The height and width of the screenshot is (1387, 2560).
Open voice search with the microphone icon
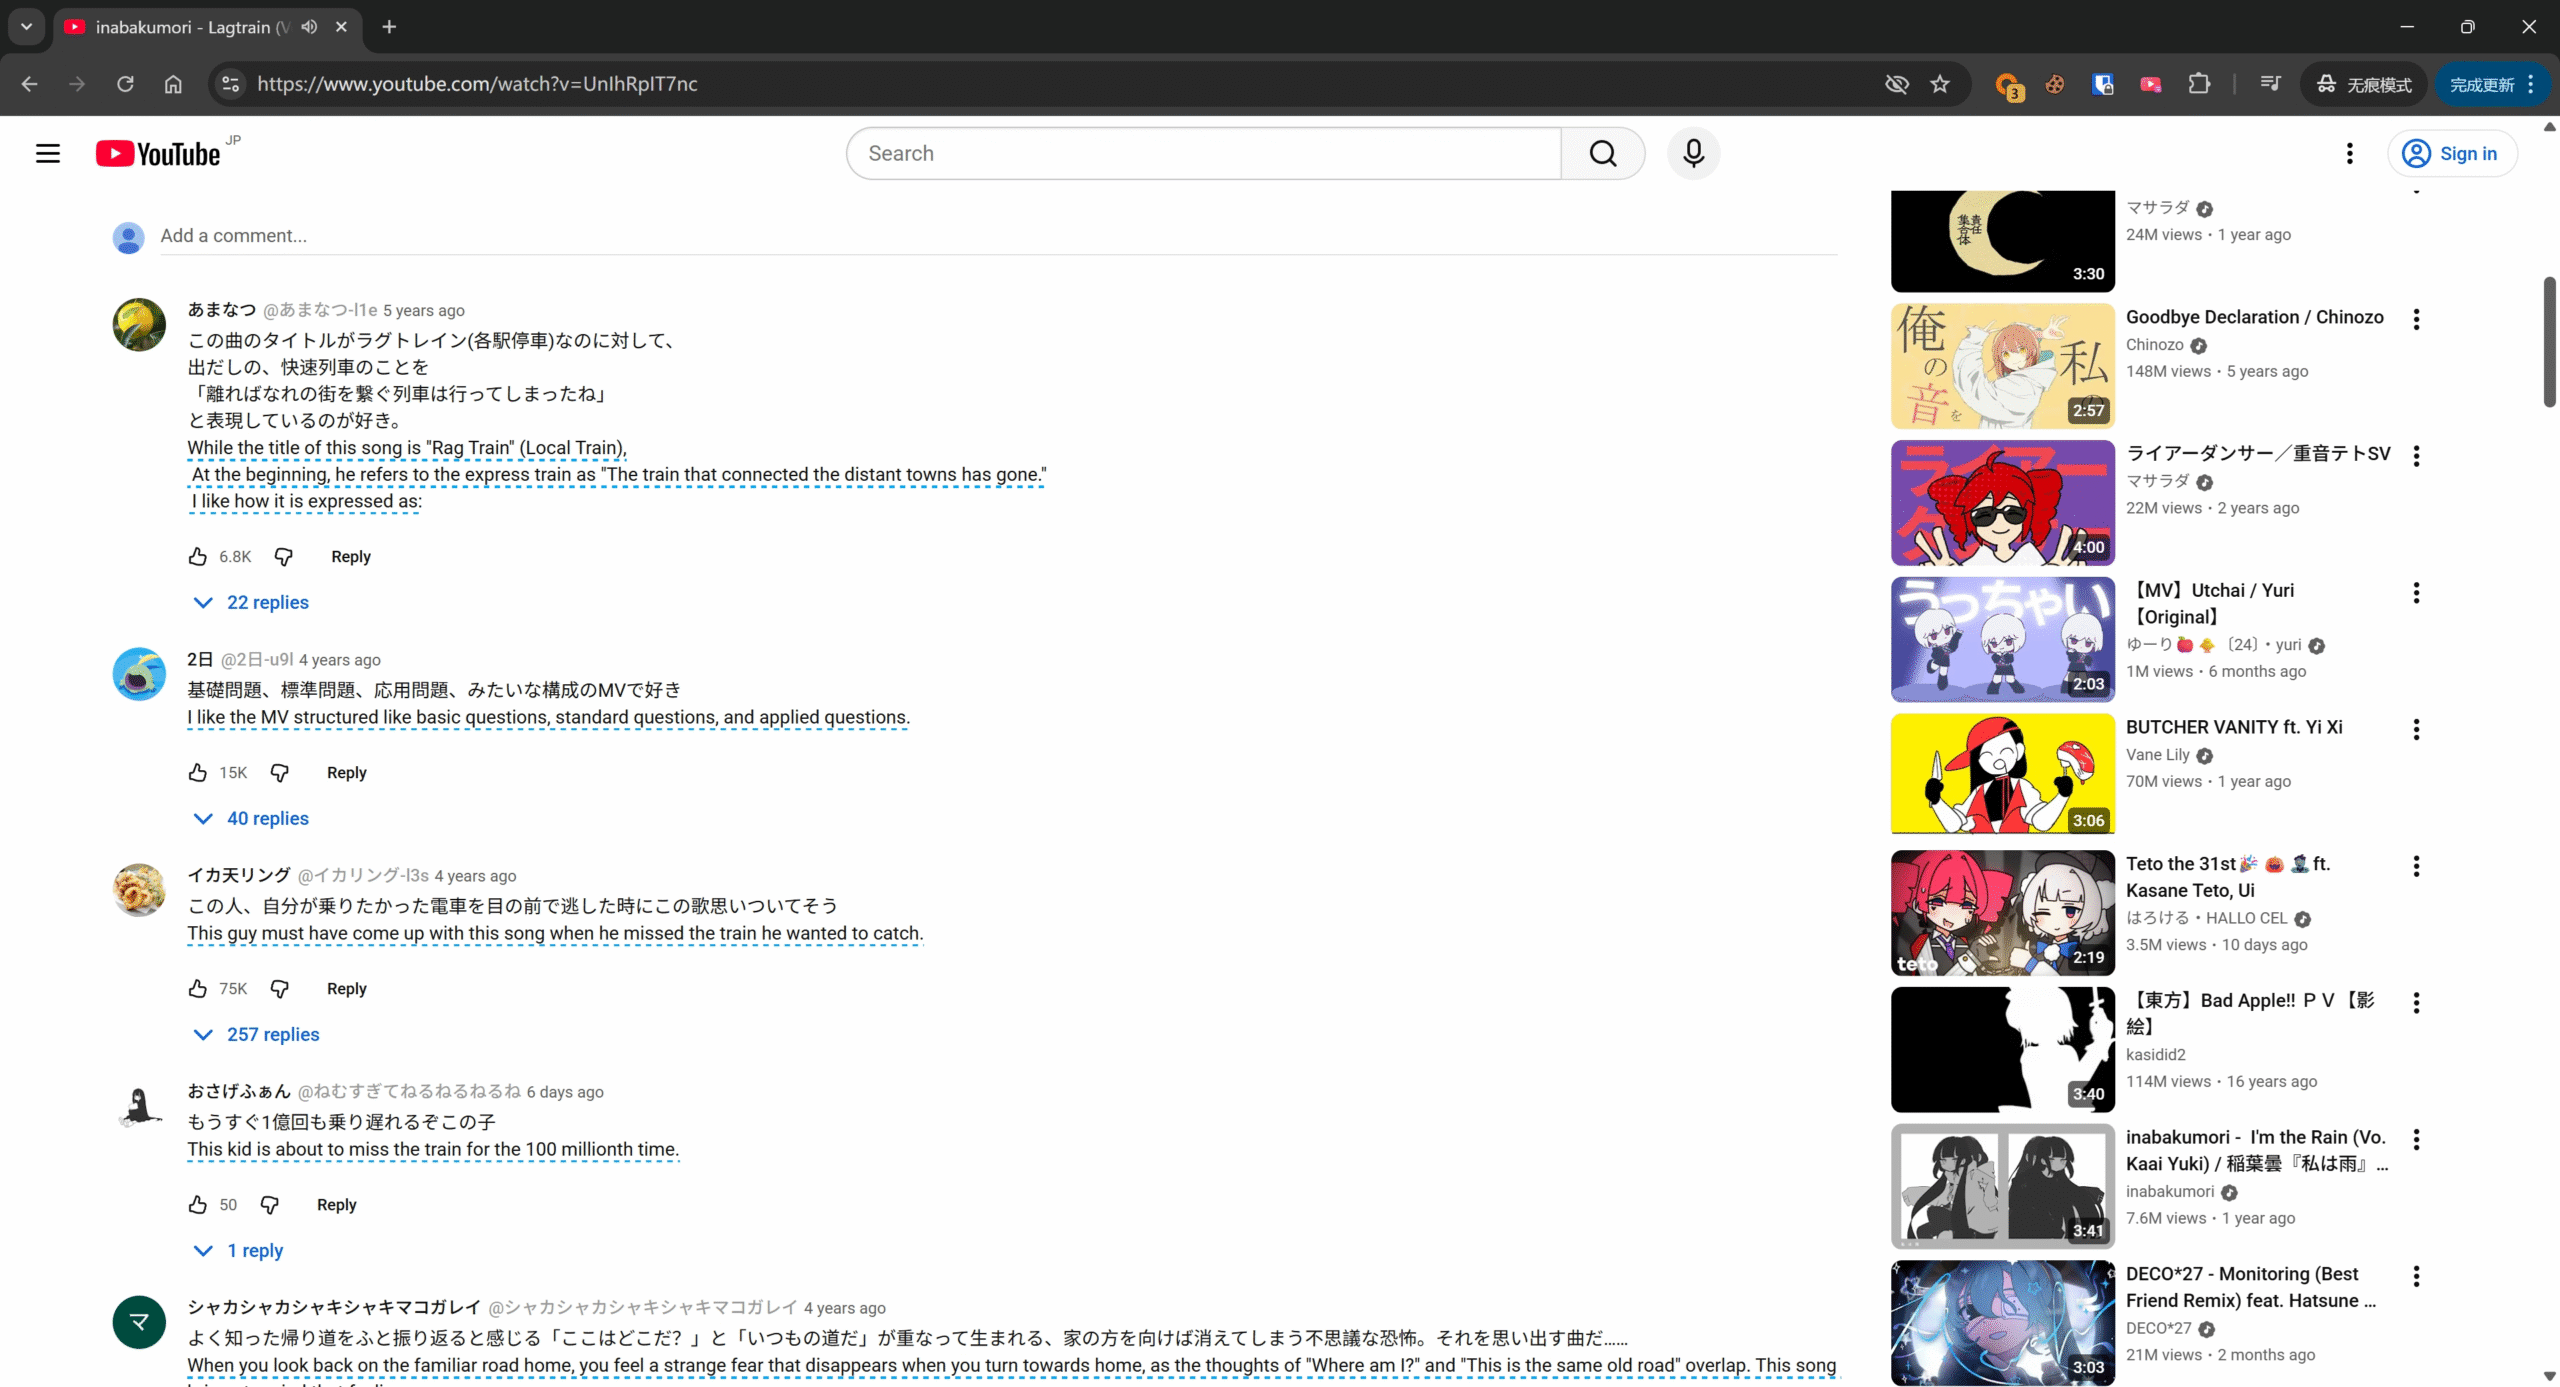1693,153
